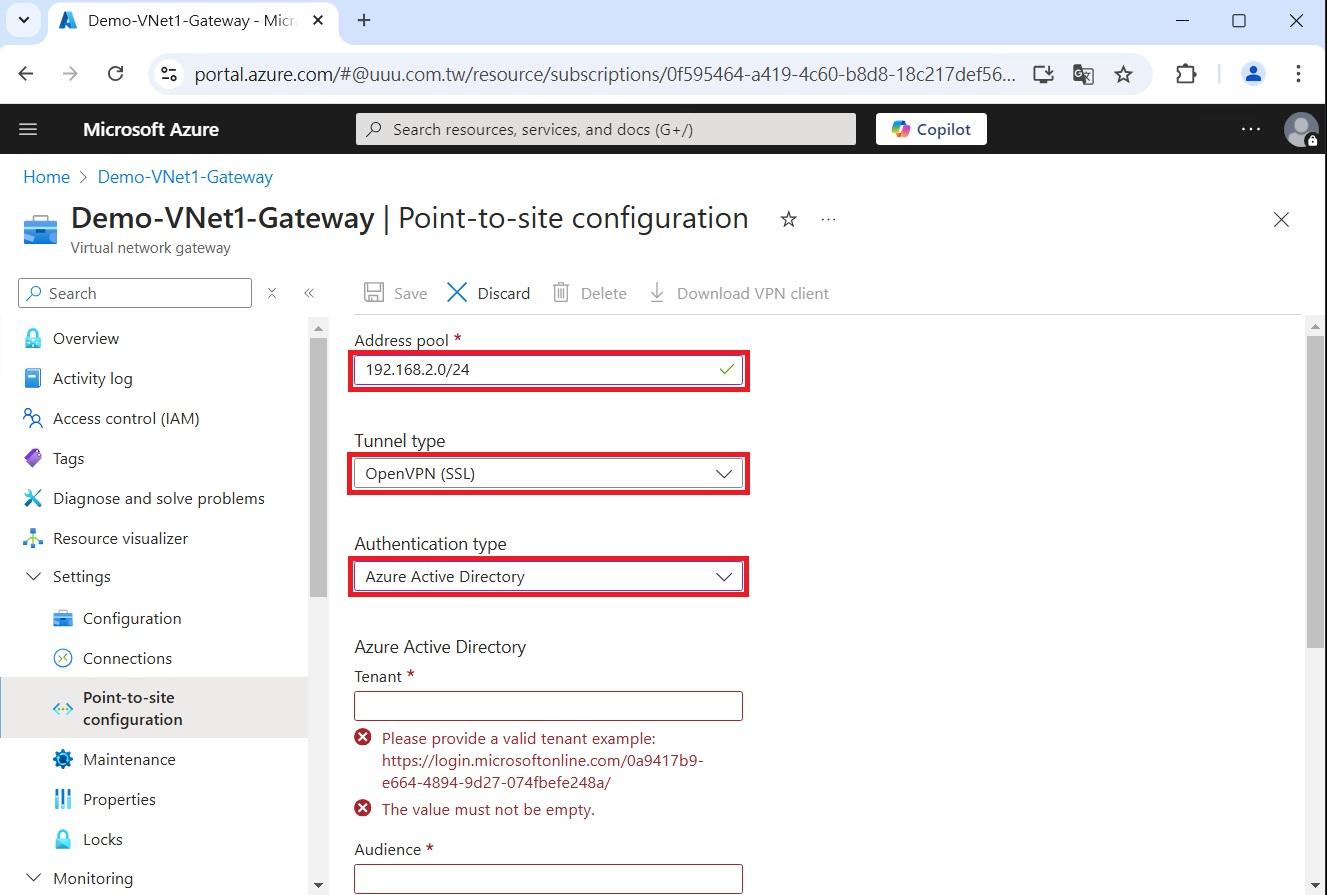Open the Chrome profile button

click(1253, 74)
